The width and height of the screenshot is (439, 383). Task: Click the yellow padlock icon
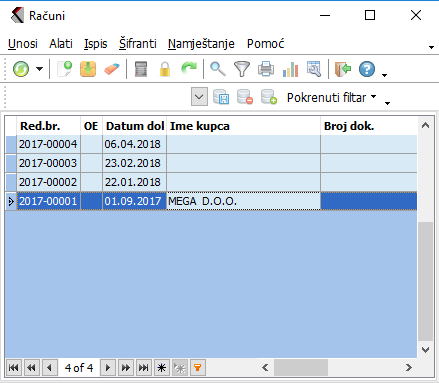[165, 69]
